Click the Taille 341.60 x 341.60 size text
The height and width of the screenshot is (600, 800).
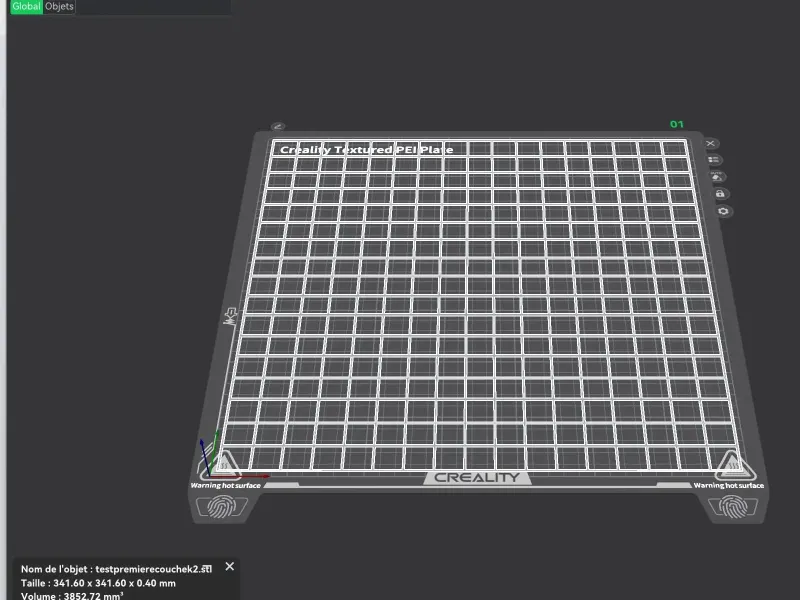[98, 583]
